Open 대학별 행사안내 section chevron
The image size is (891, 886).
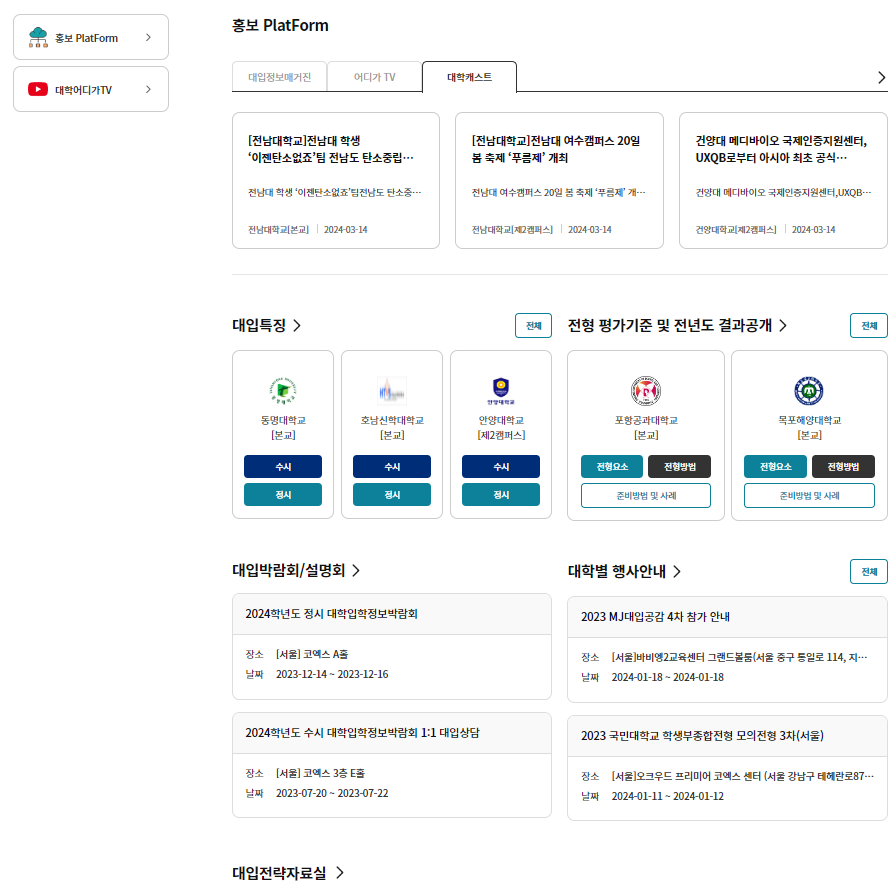tap(677, 571)
